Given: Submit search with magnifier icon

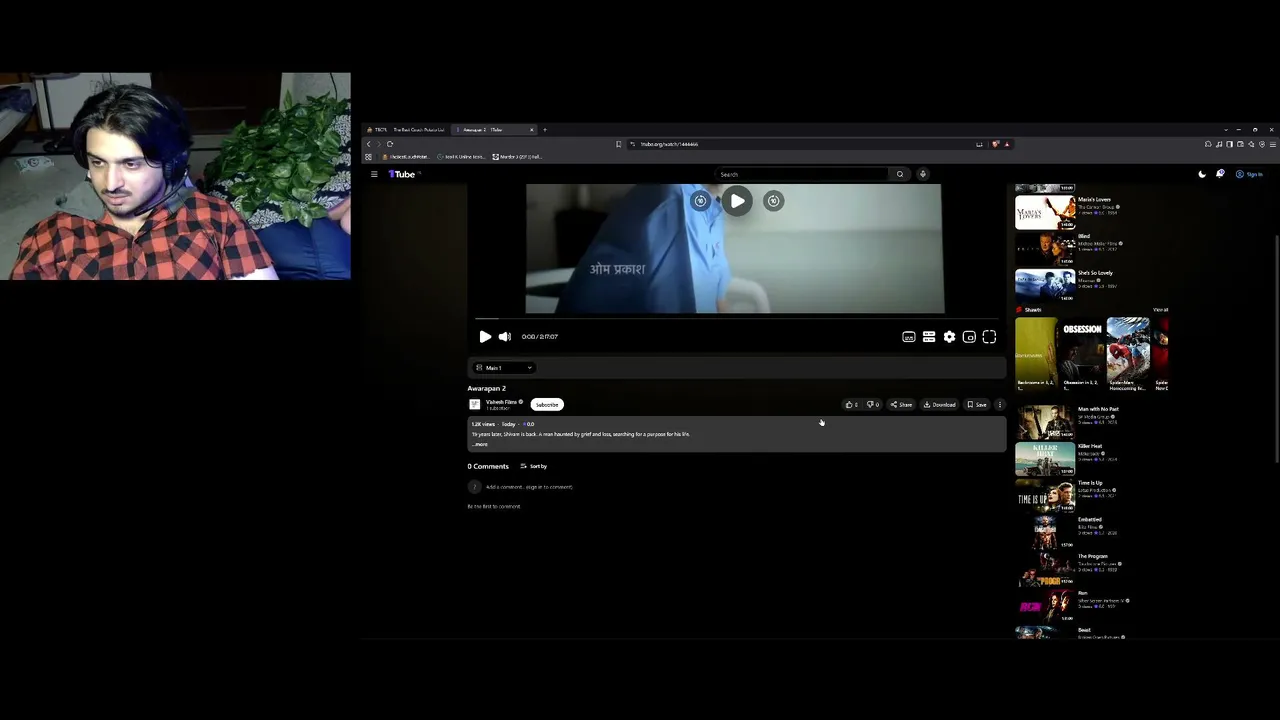Looking at the screenshot, I should pyautogui.click(x=900, y=174).
